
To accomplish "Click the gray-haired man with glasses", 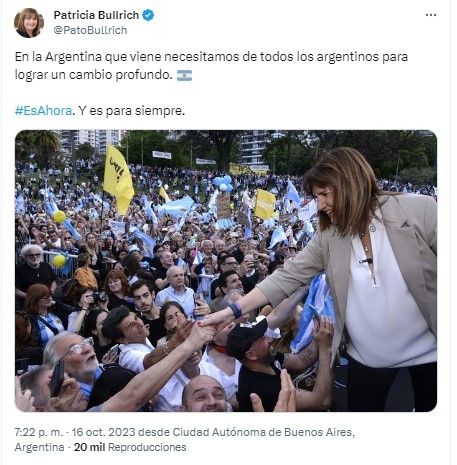I will [x=78, y=358].
